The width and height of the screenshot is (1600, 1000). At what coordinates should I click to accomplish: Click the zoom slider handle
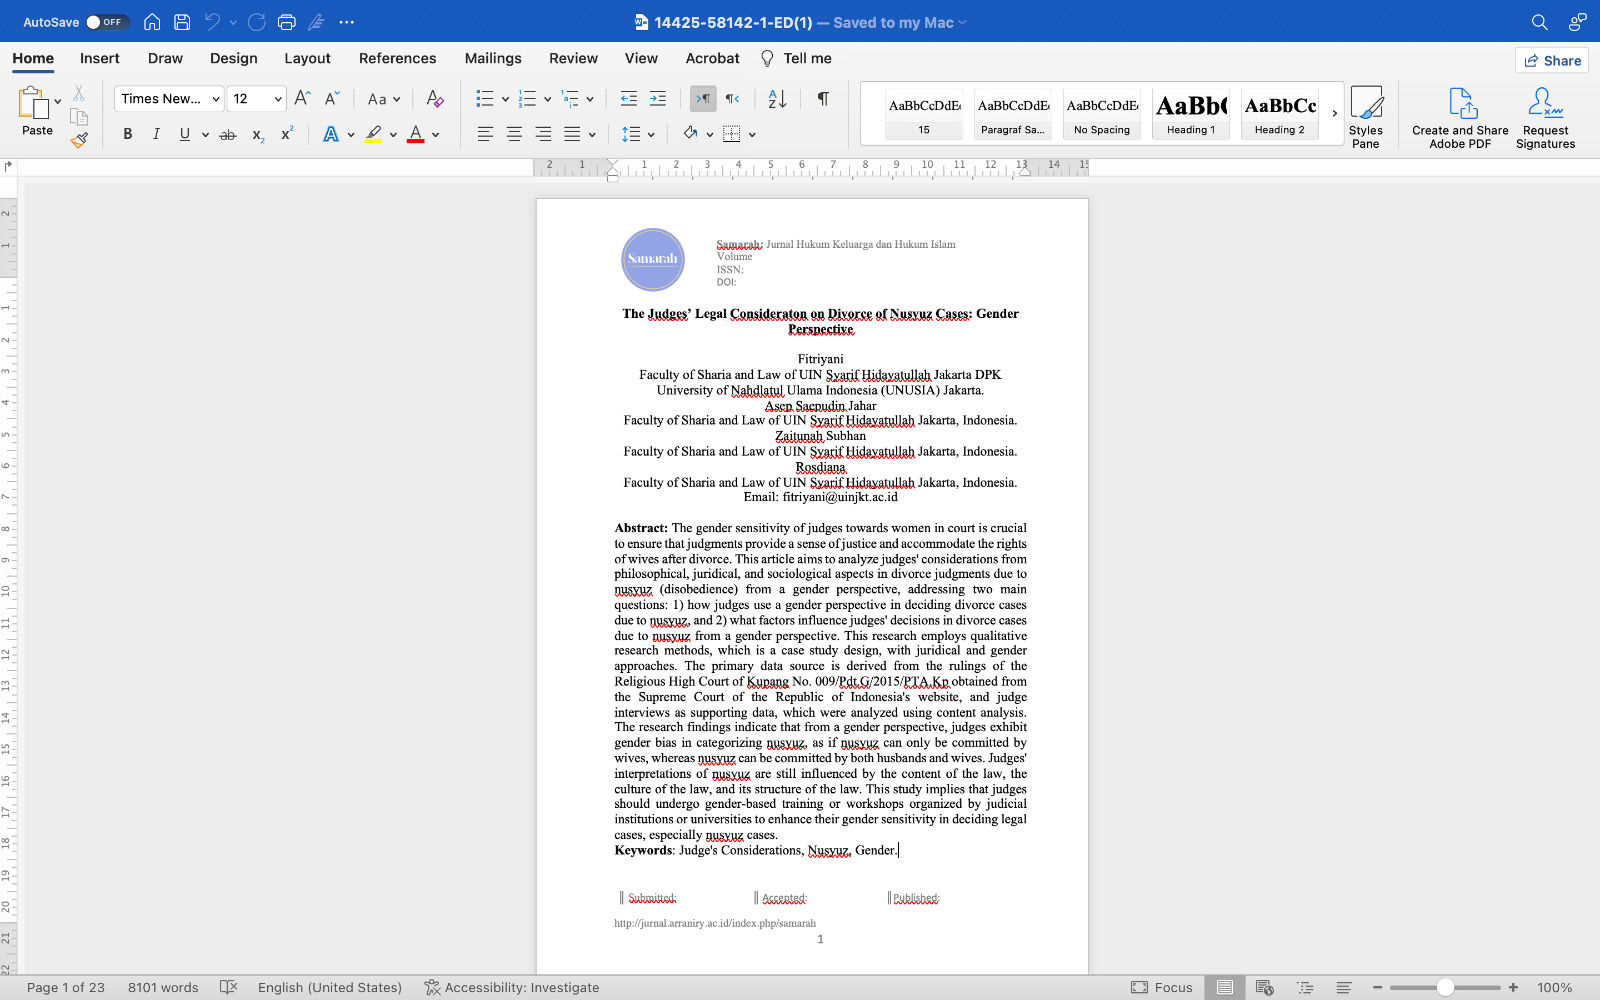pyautogui.click(x=1445, y=987)
